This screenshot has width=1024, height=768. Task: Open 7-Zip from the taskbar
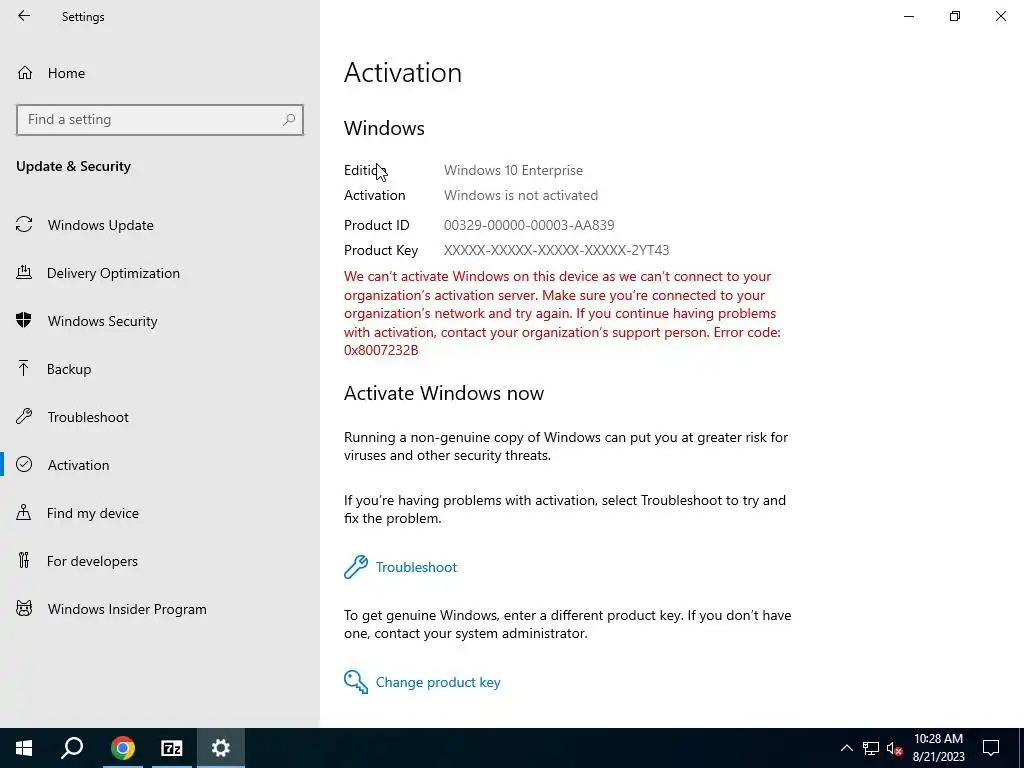(171, 748)
